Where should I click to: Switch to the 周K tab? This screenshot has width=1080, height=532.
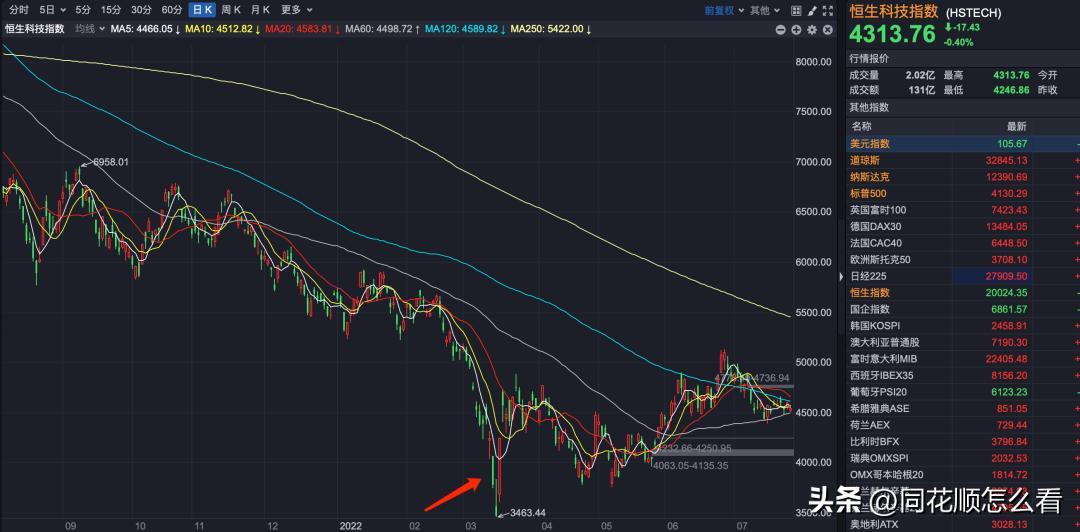tap(232, 10)
